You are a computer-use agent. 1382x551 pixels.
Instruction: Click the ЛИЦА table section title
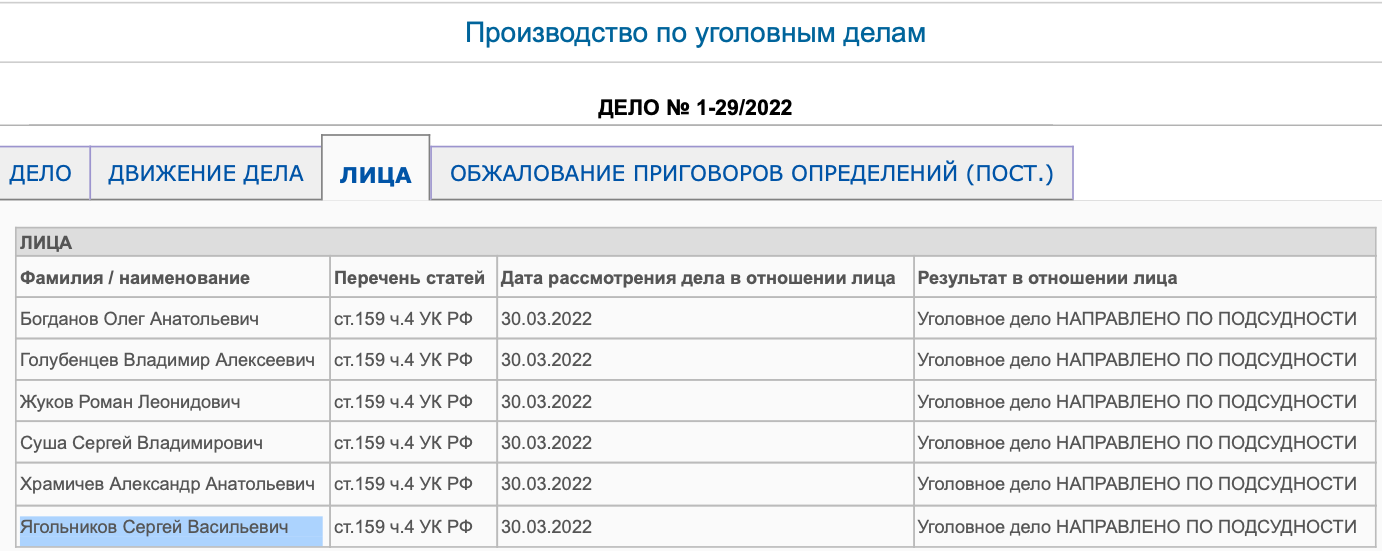46,243
